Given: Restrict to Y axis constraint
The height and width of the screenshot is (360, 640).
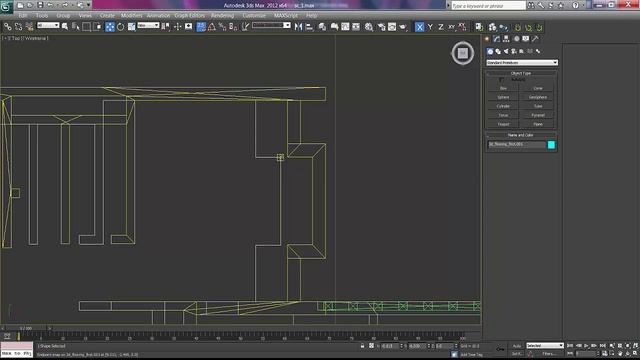Looking at the screenshot, I should coord(430,27).
